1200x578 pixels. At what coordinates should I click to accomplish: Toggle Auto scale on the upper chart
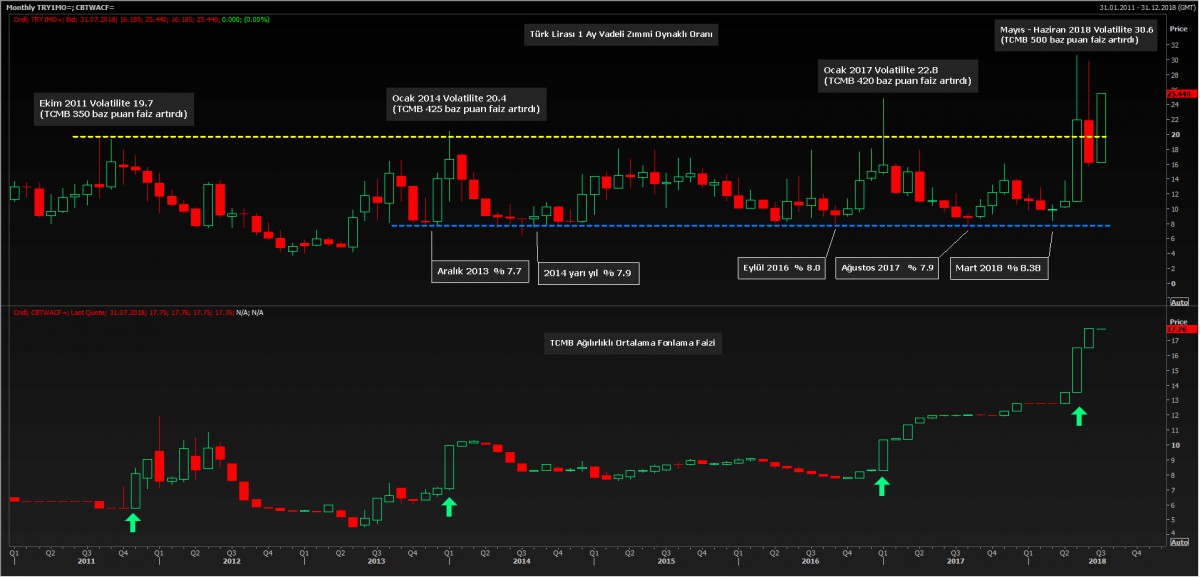click(x=1178, y=301)
